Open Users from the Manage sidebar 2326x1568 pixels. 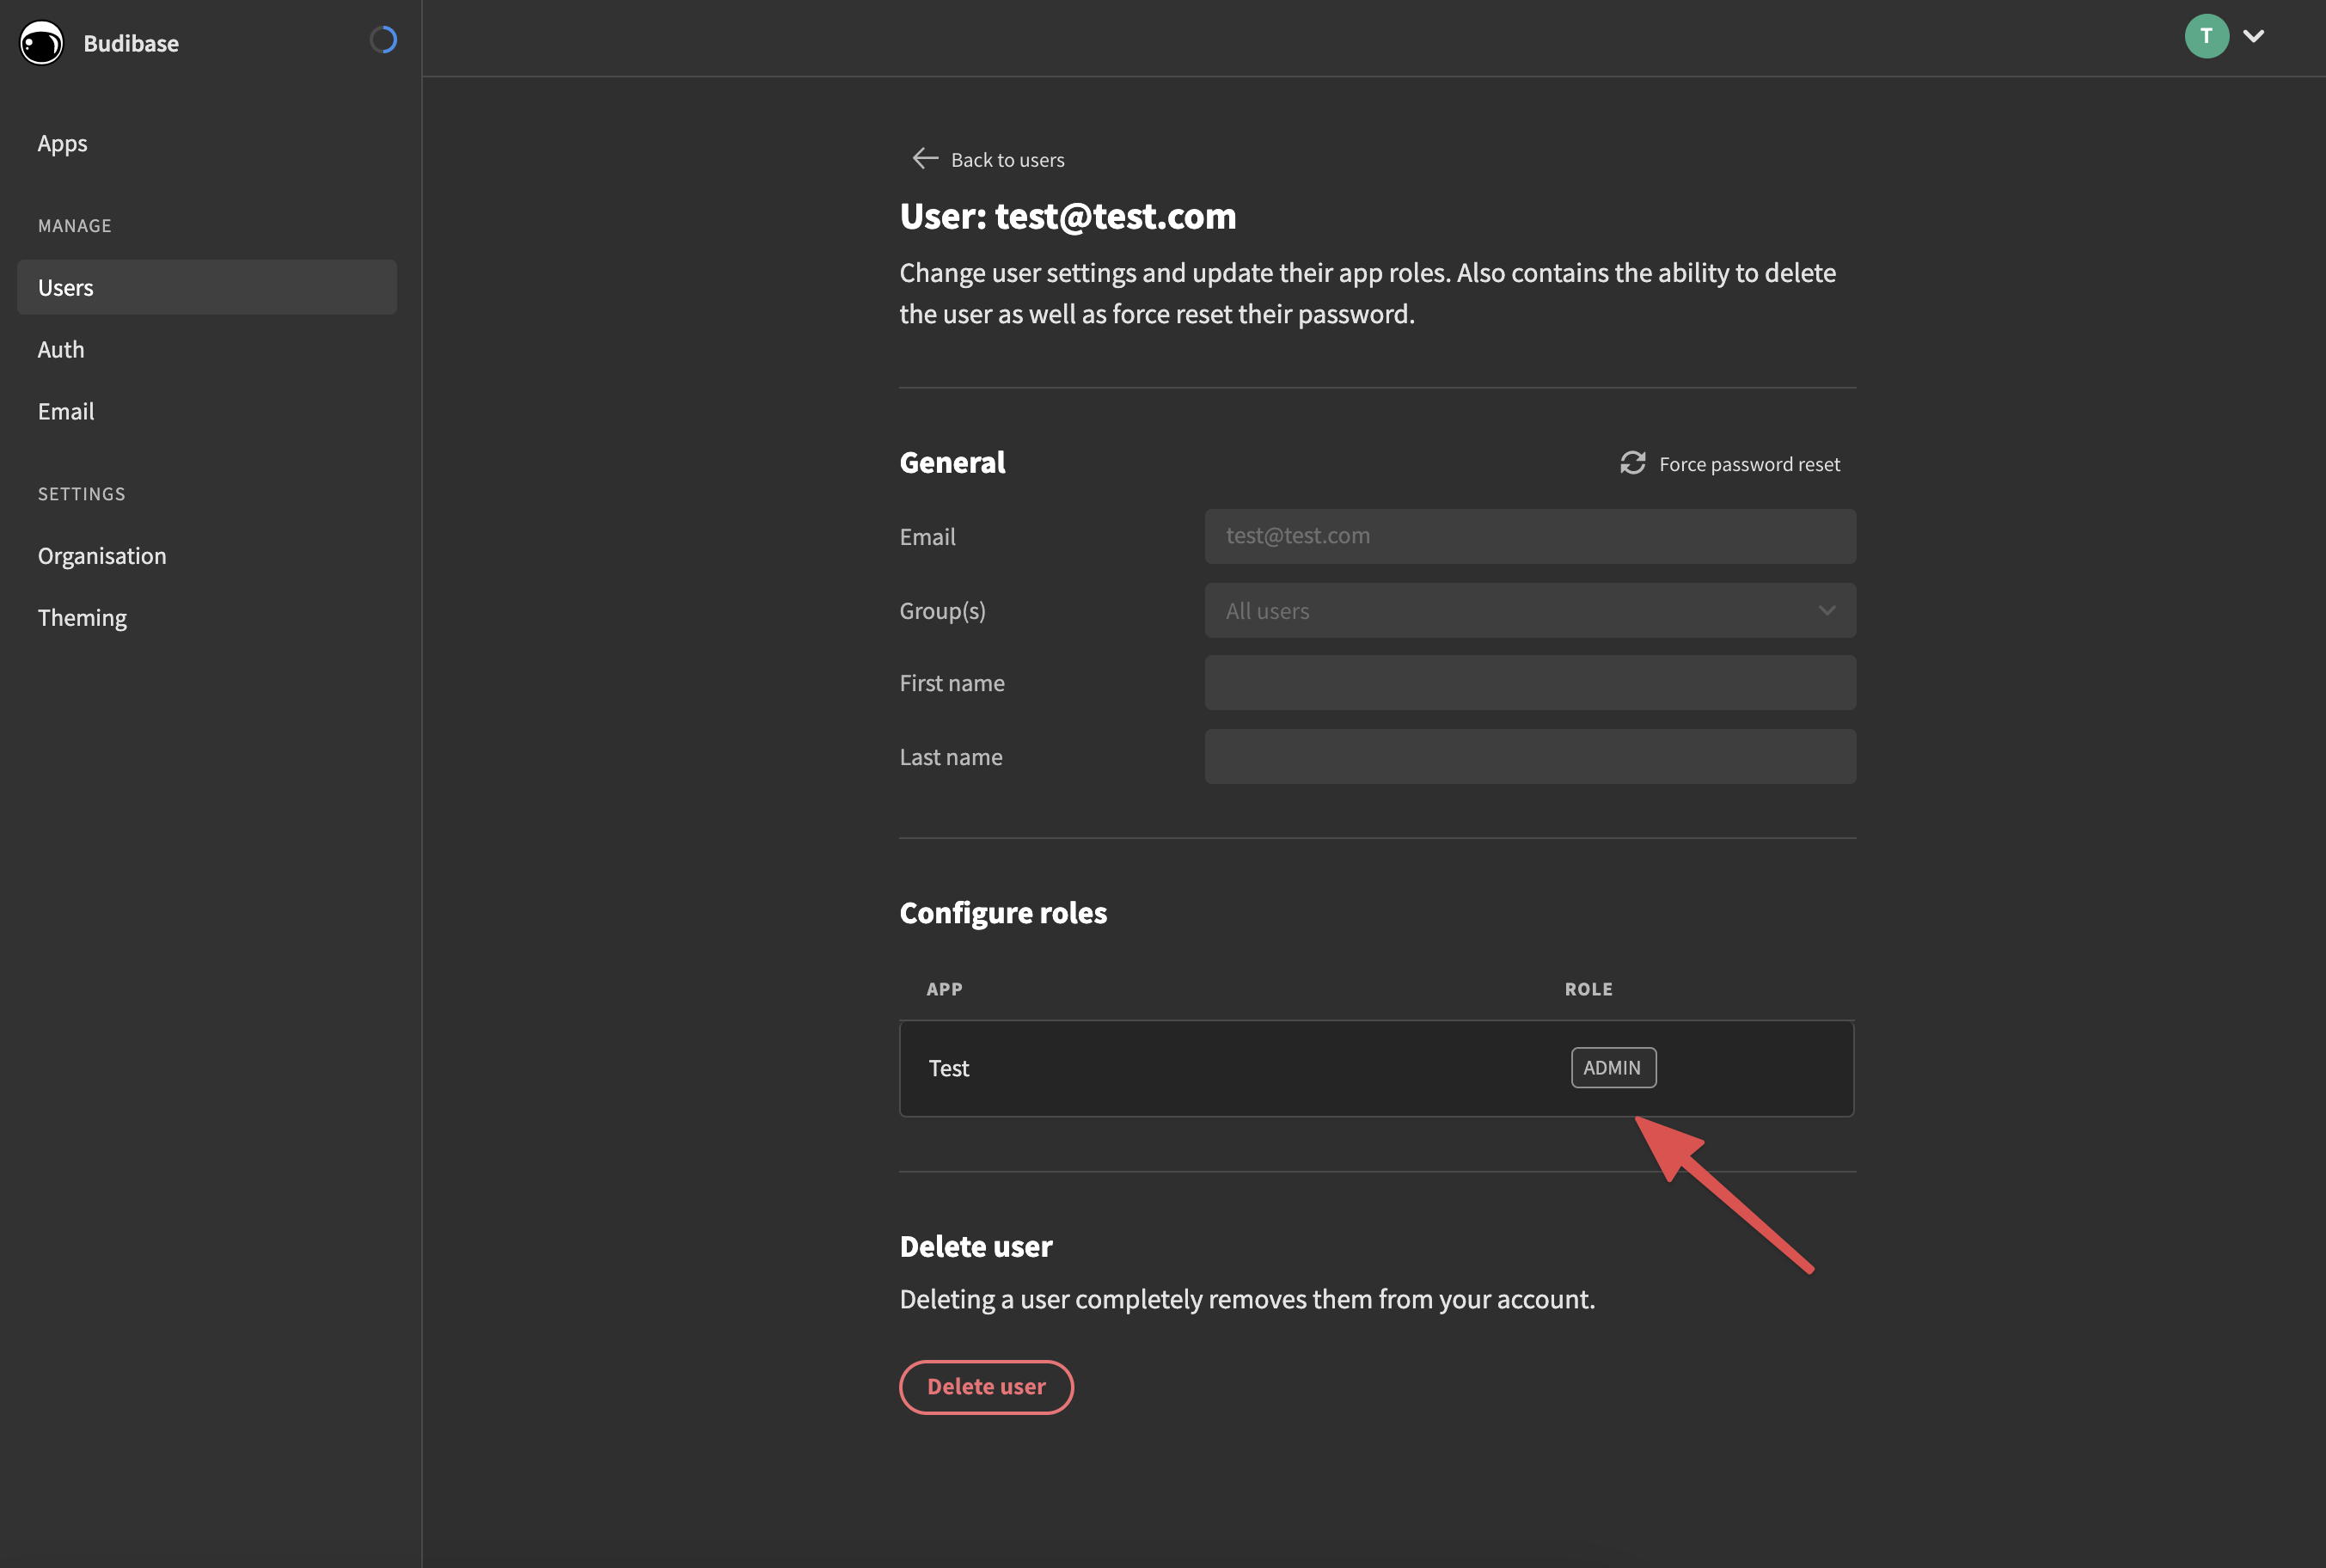pyautogui.click(x=66, y=287)
